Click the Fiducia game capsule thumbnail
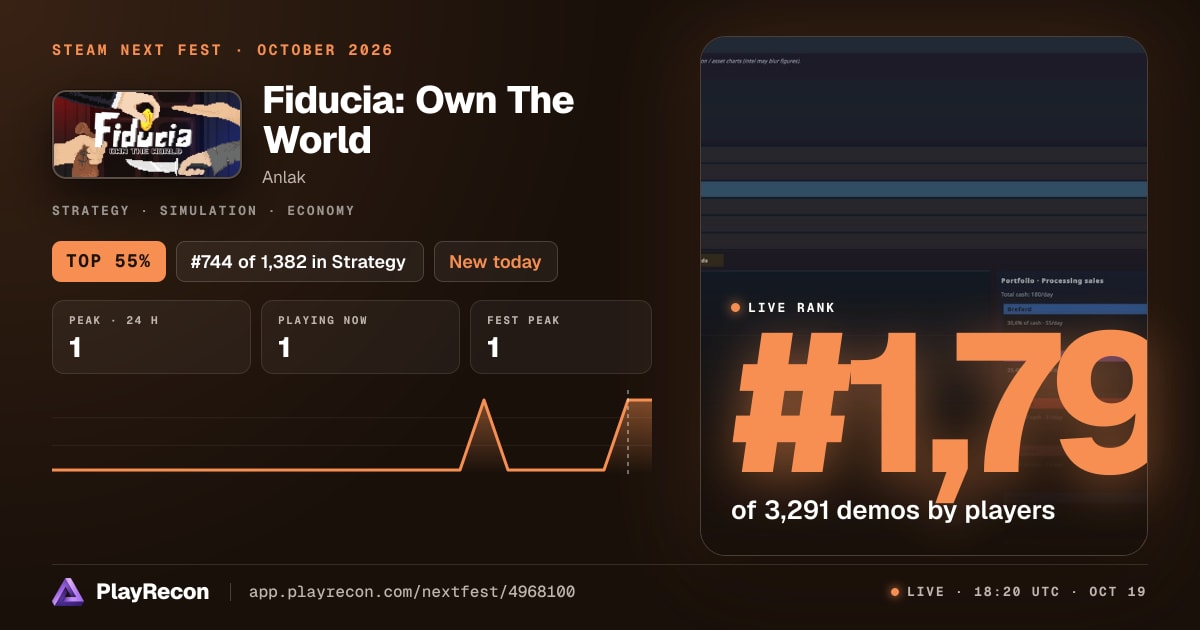The height and width of the screenshot is (630, 1200). tap(147, 135)
